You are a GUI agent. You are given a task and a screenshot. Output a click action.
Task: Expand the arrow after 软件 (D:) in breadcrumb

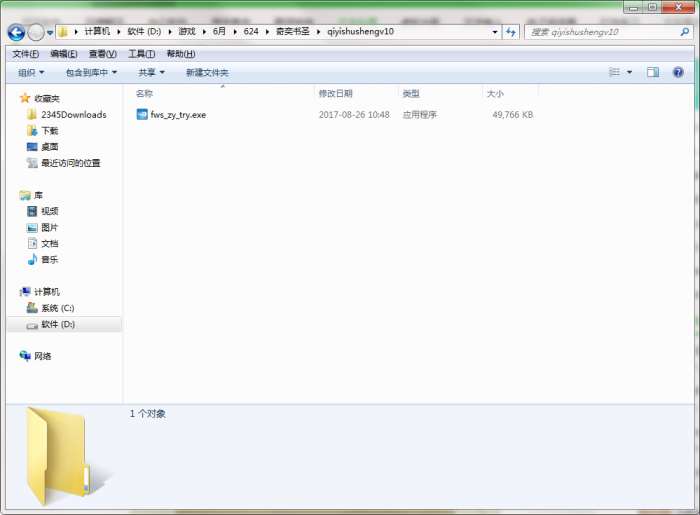click(170, 32)
